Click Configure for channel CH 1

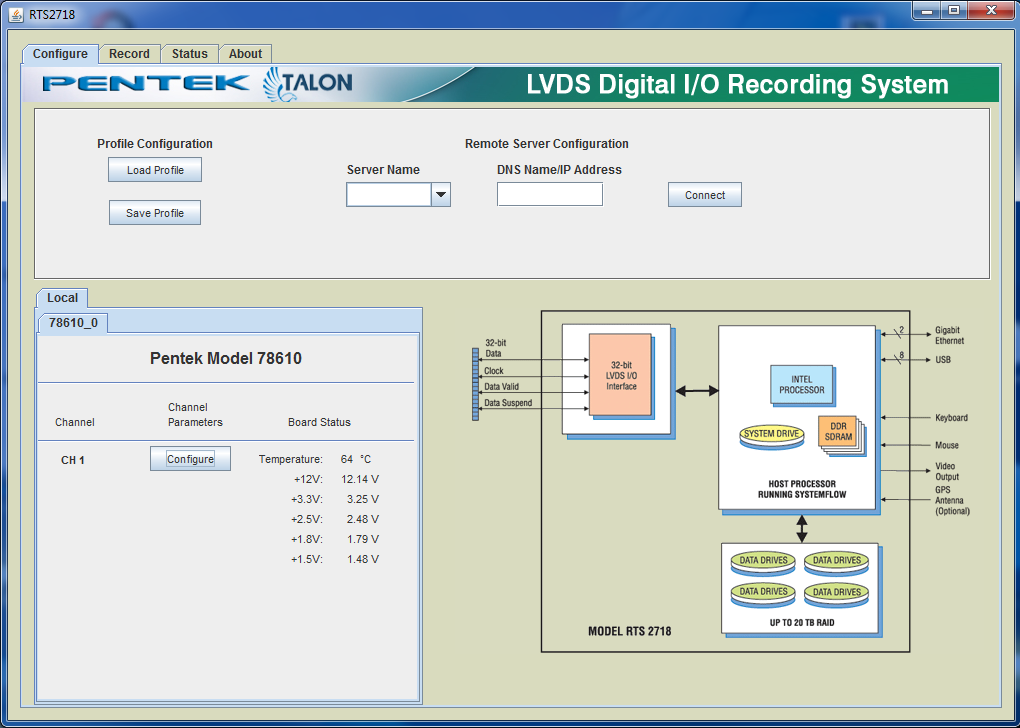point(190,459)
